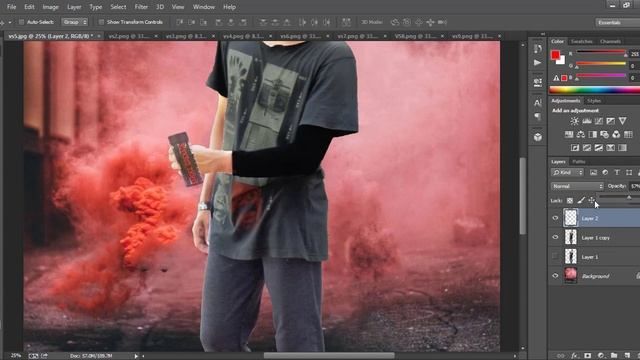Enable the Auto-Select checkbox

pos(22,22)
